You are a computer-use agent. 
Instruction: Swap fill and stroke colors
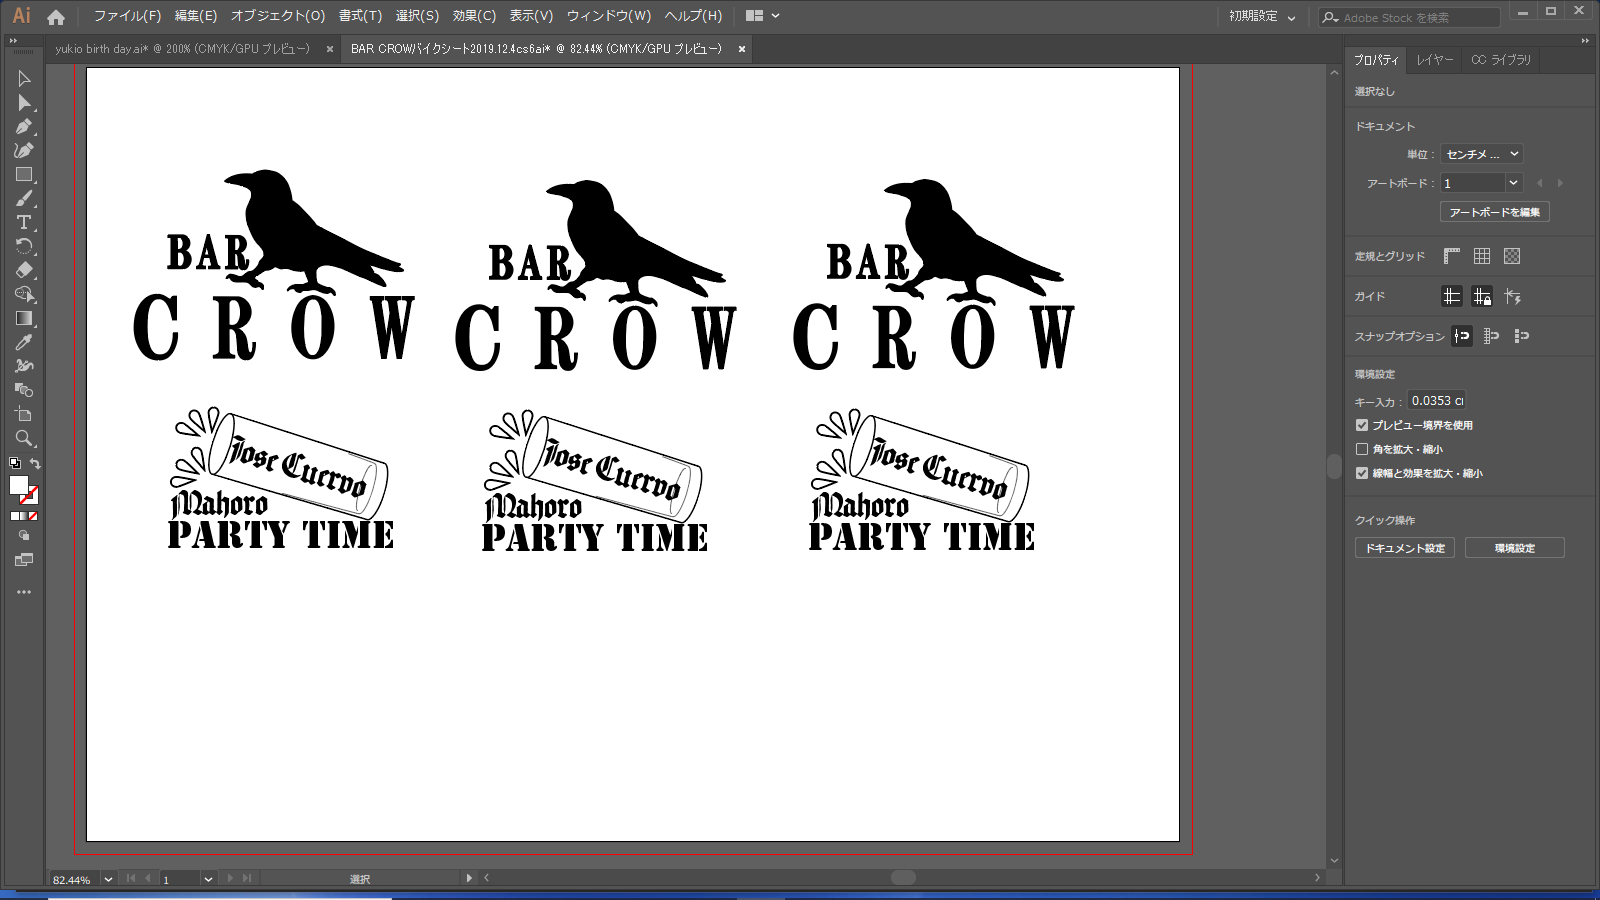[35, 463]
